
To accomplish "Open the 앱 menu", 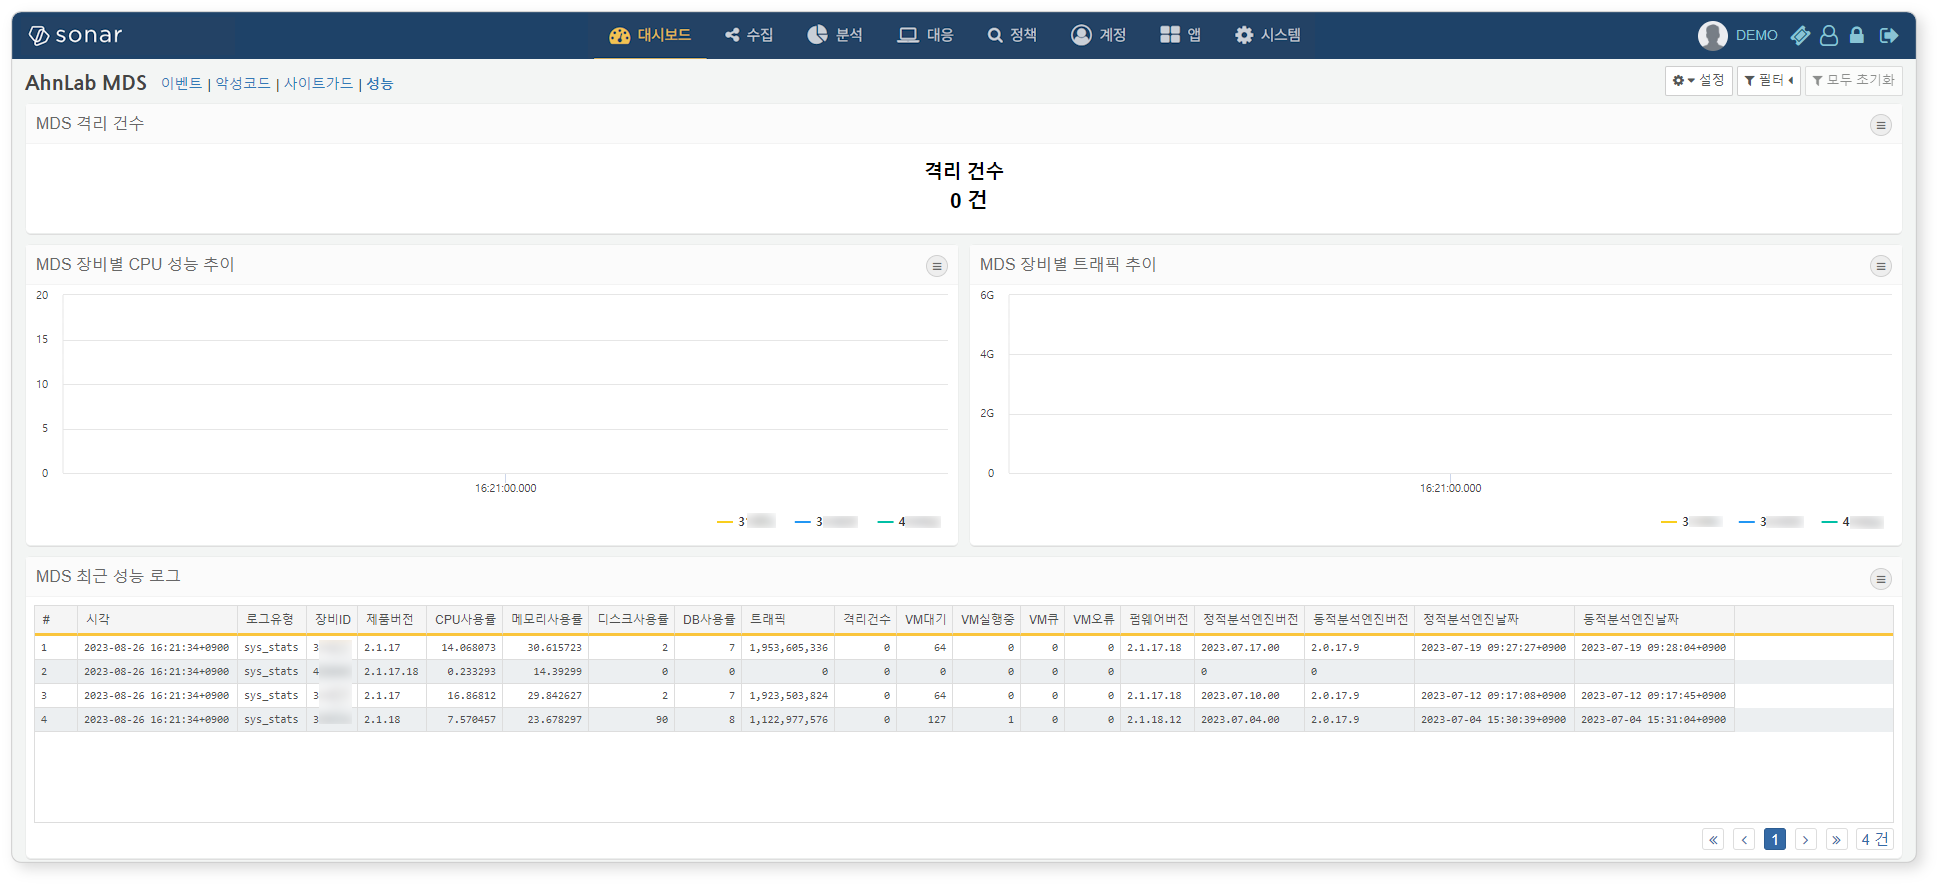I will [1180, 35].
